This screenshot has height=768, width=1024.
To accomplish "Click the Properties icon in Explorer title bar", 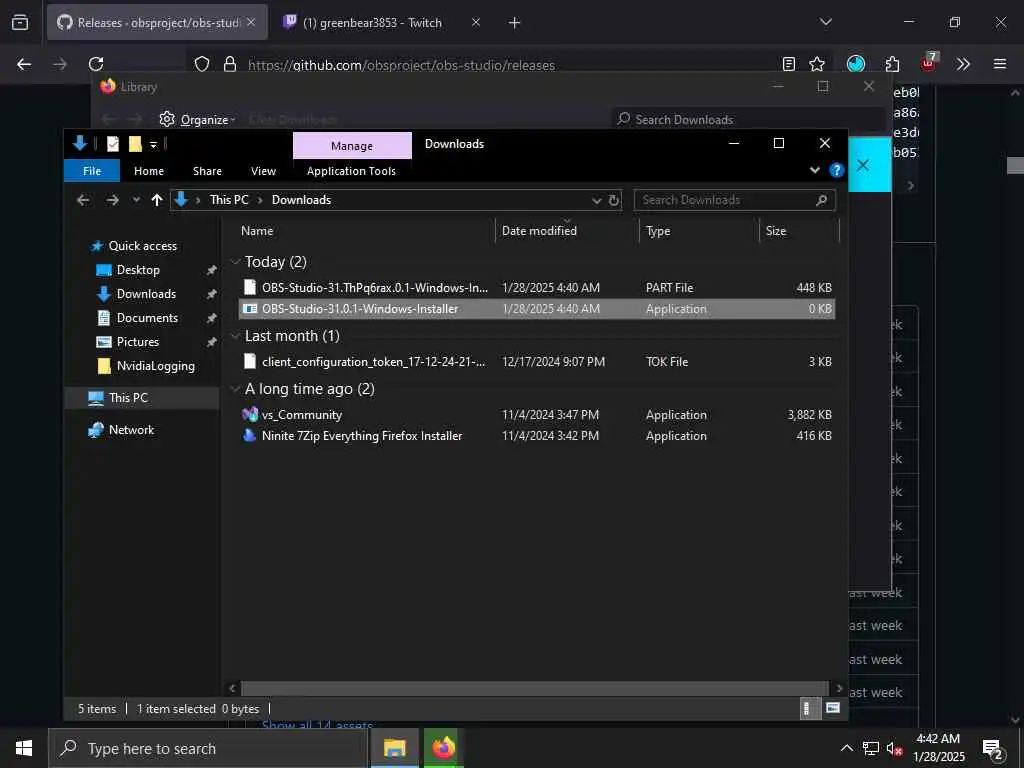I will click(113, 144).
